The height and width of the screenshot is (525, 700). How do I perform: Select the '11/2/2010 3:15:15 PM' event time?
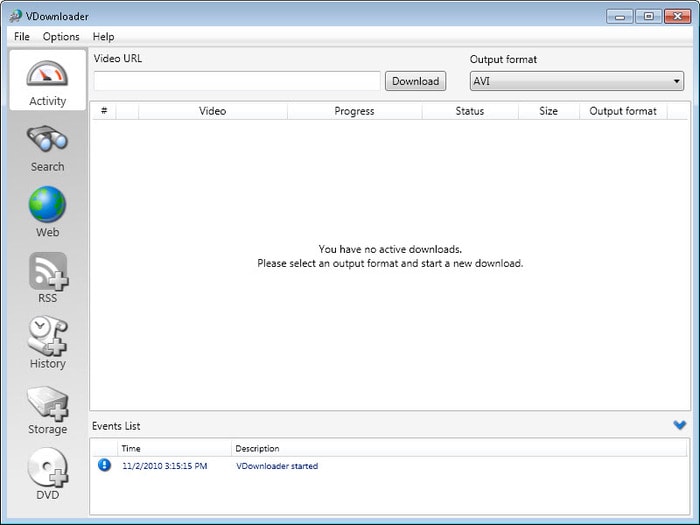(165, 466)
